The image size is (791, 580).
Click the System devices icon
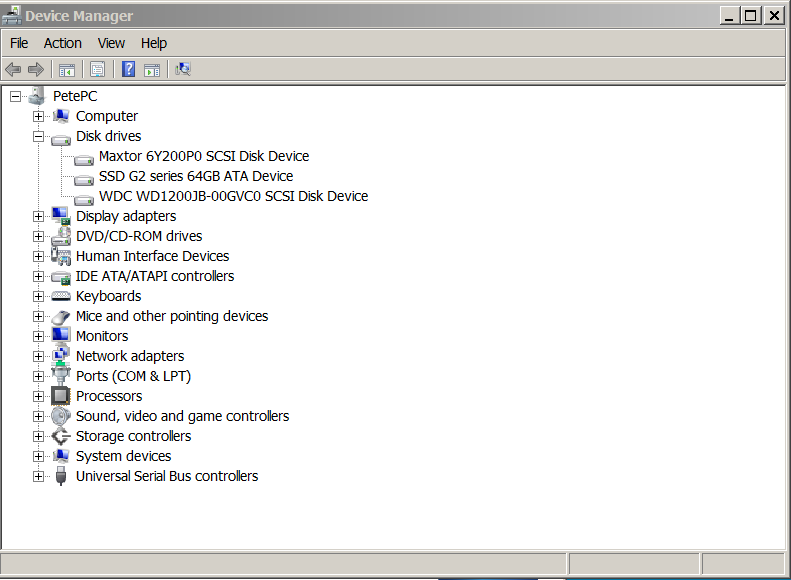(61, 456)
